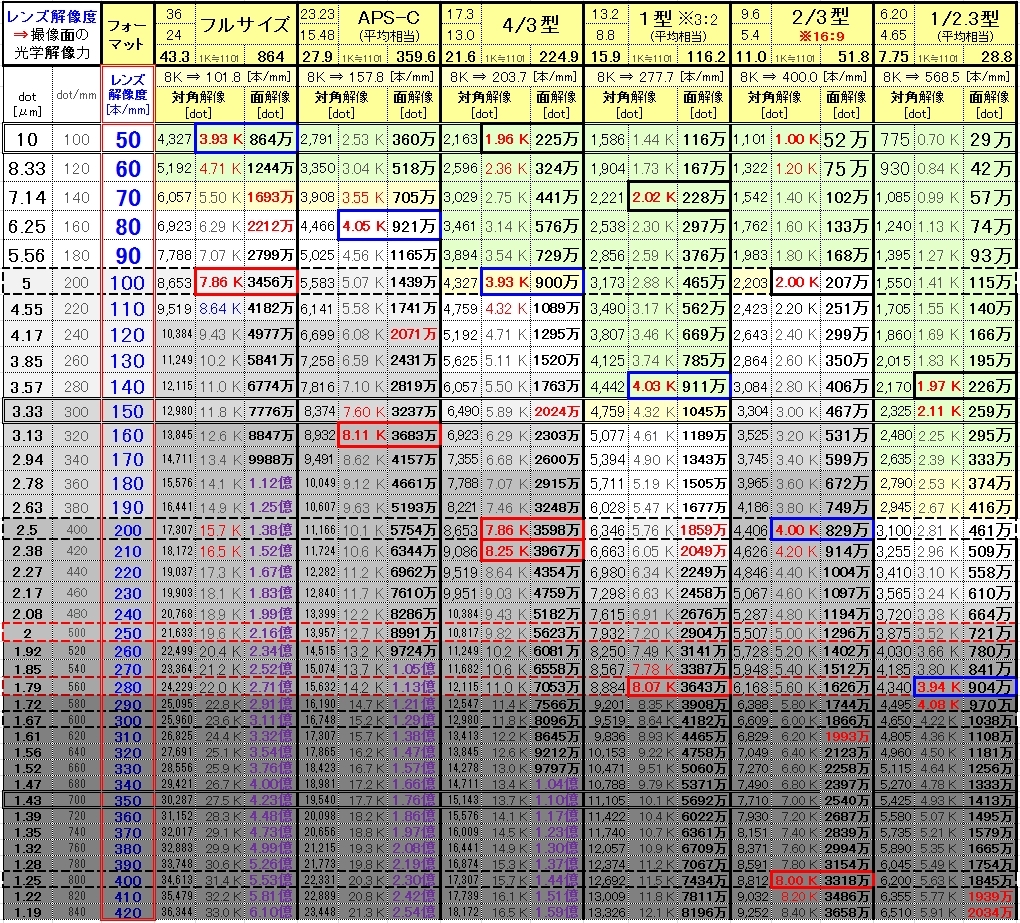
Task: Click the red 8.00 K cell
Action: click(796, 881)
